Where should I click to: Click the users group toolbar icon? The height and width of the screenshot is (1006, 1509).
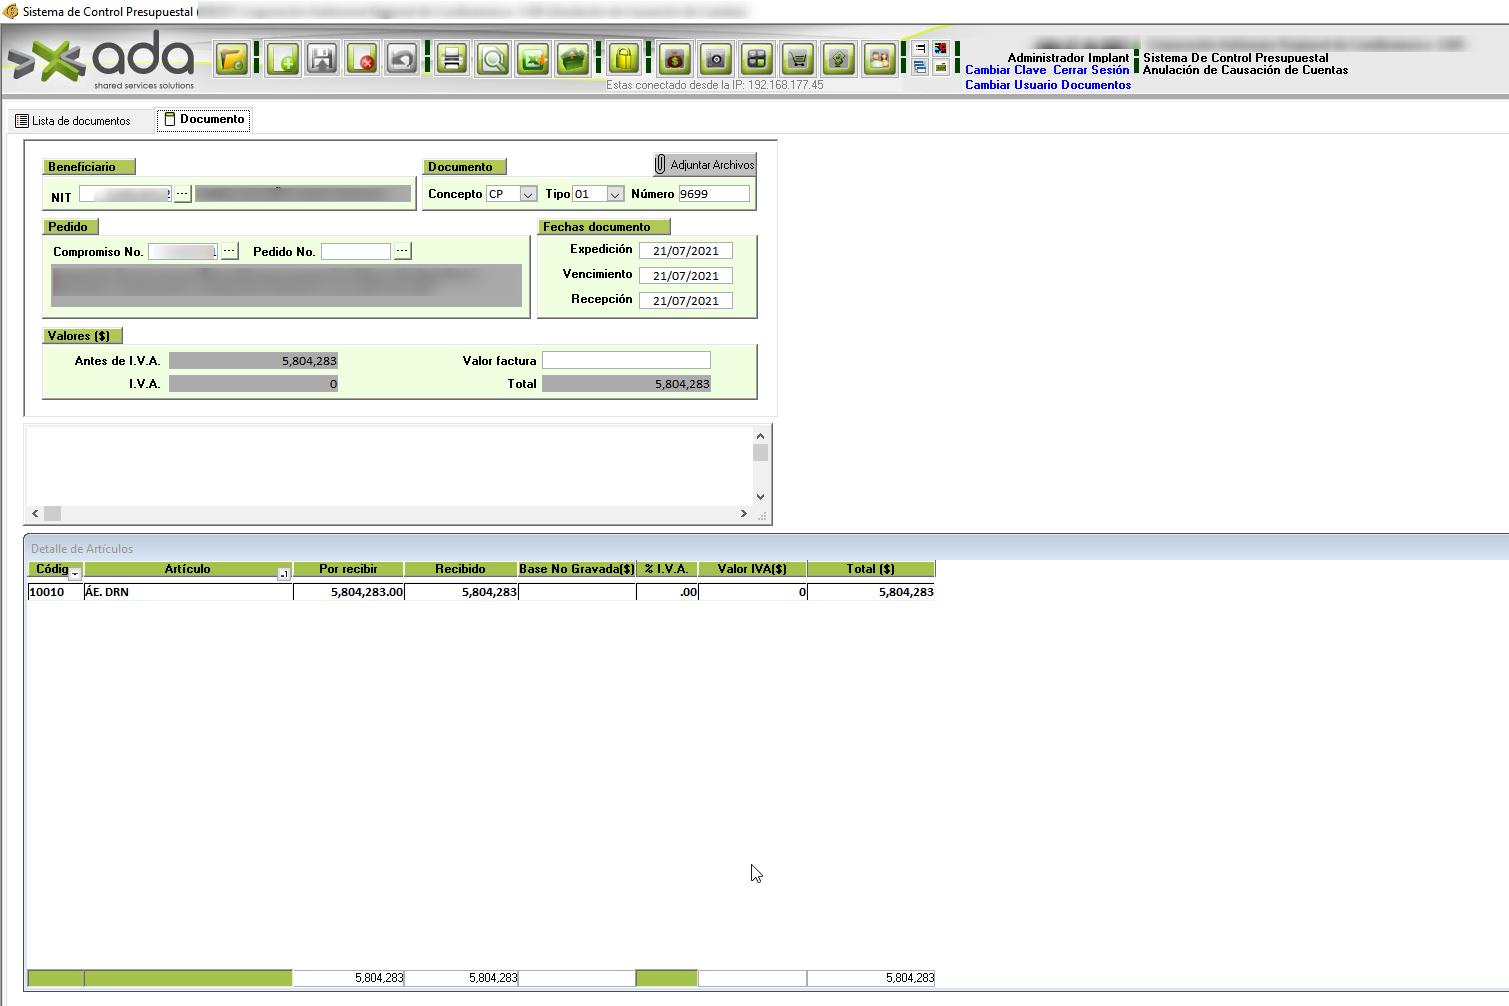coord(879,60)
